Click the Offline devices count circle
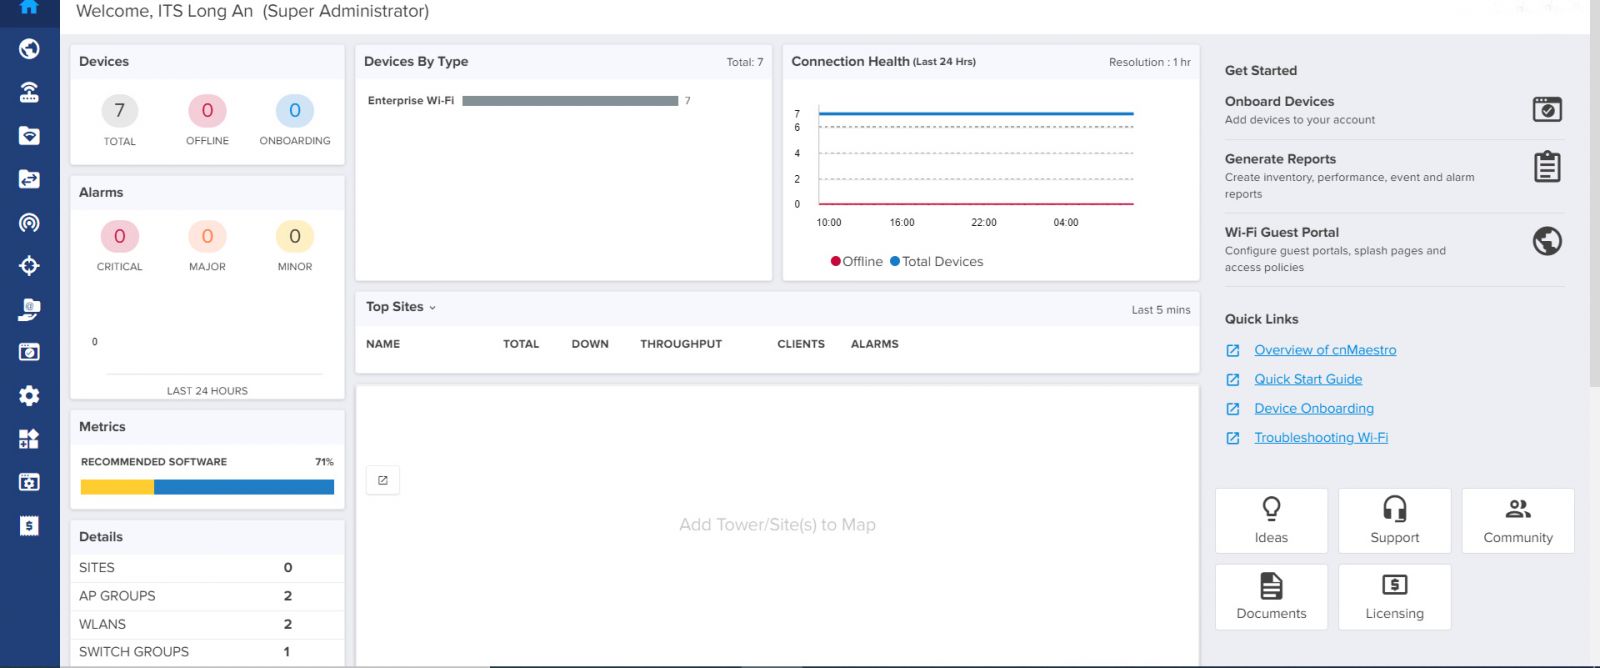The height and width of the screenshot is (668, 1600). pos(207,111)
